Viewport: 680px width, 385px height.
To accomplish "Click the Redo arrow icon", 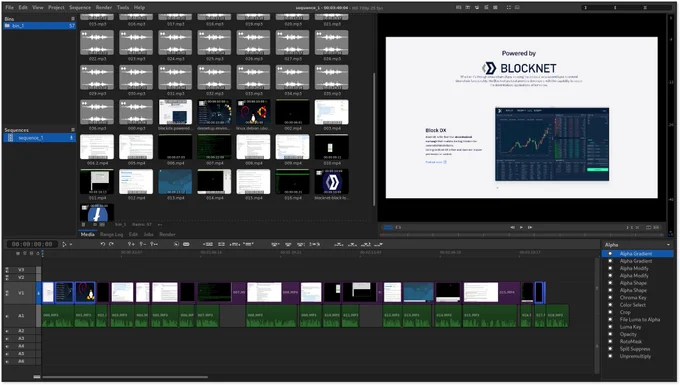I will [111, 244].
